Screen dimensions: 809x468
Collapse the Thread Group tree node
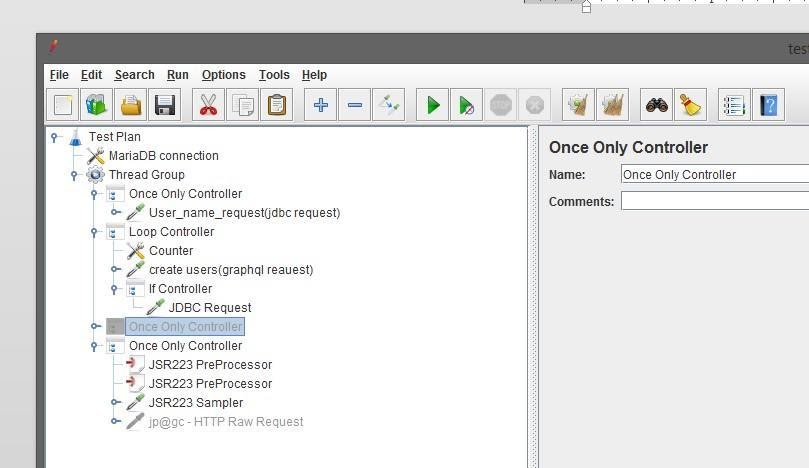click(74, 175)
